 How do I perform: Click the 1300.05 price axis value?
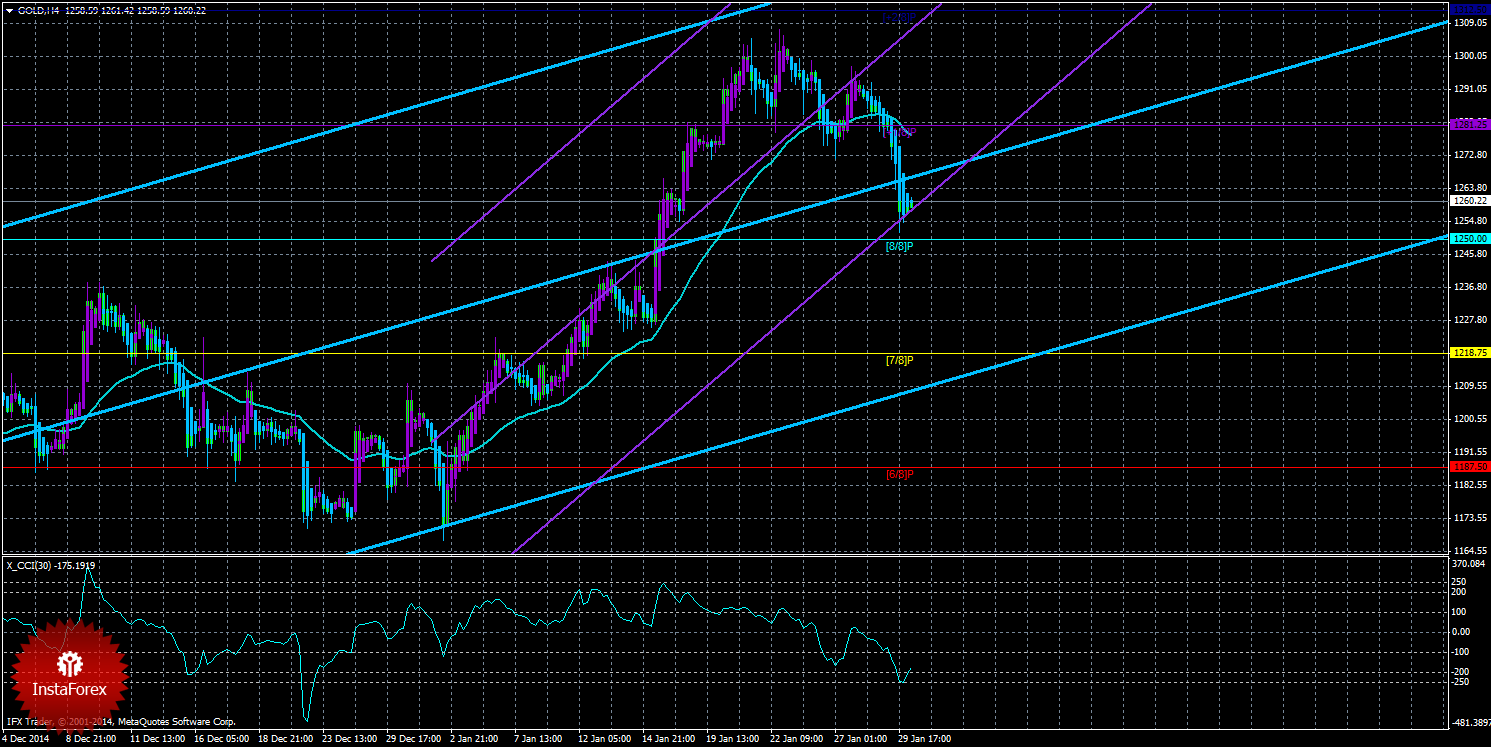pyautogui.click(x=1470, y=56)
